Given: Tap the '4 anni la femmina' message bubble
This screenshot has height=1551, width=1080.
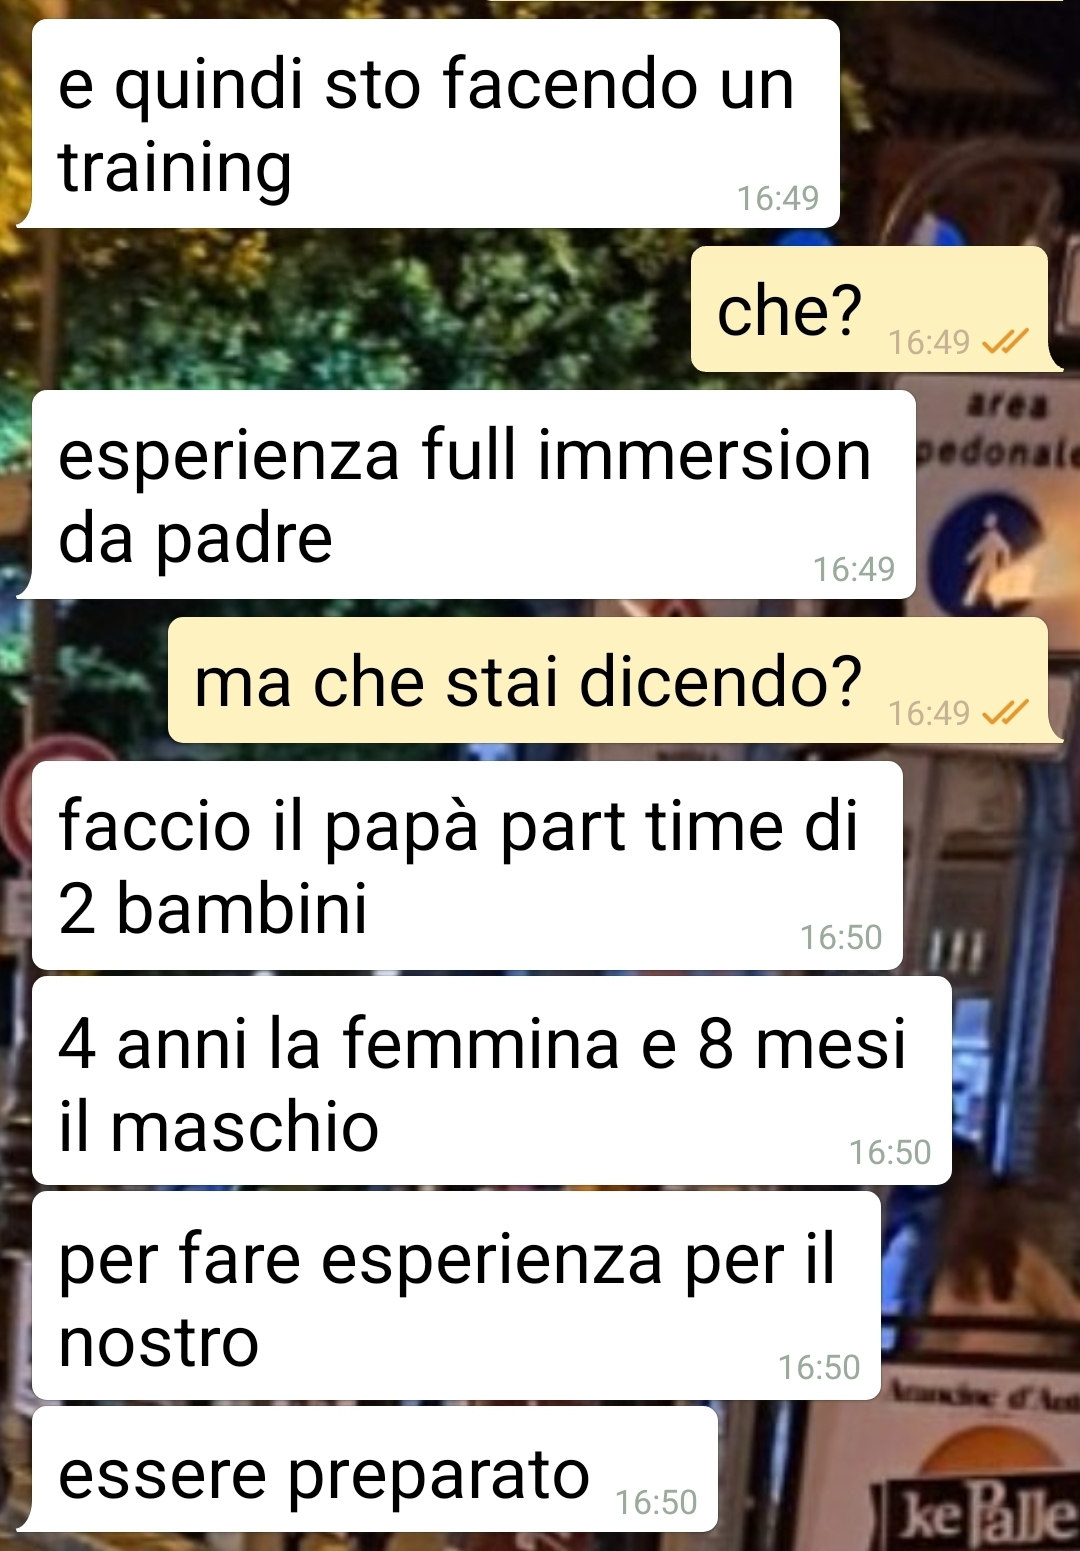Looking at the screenshot, I should (x=491, y=1080).
